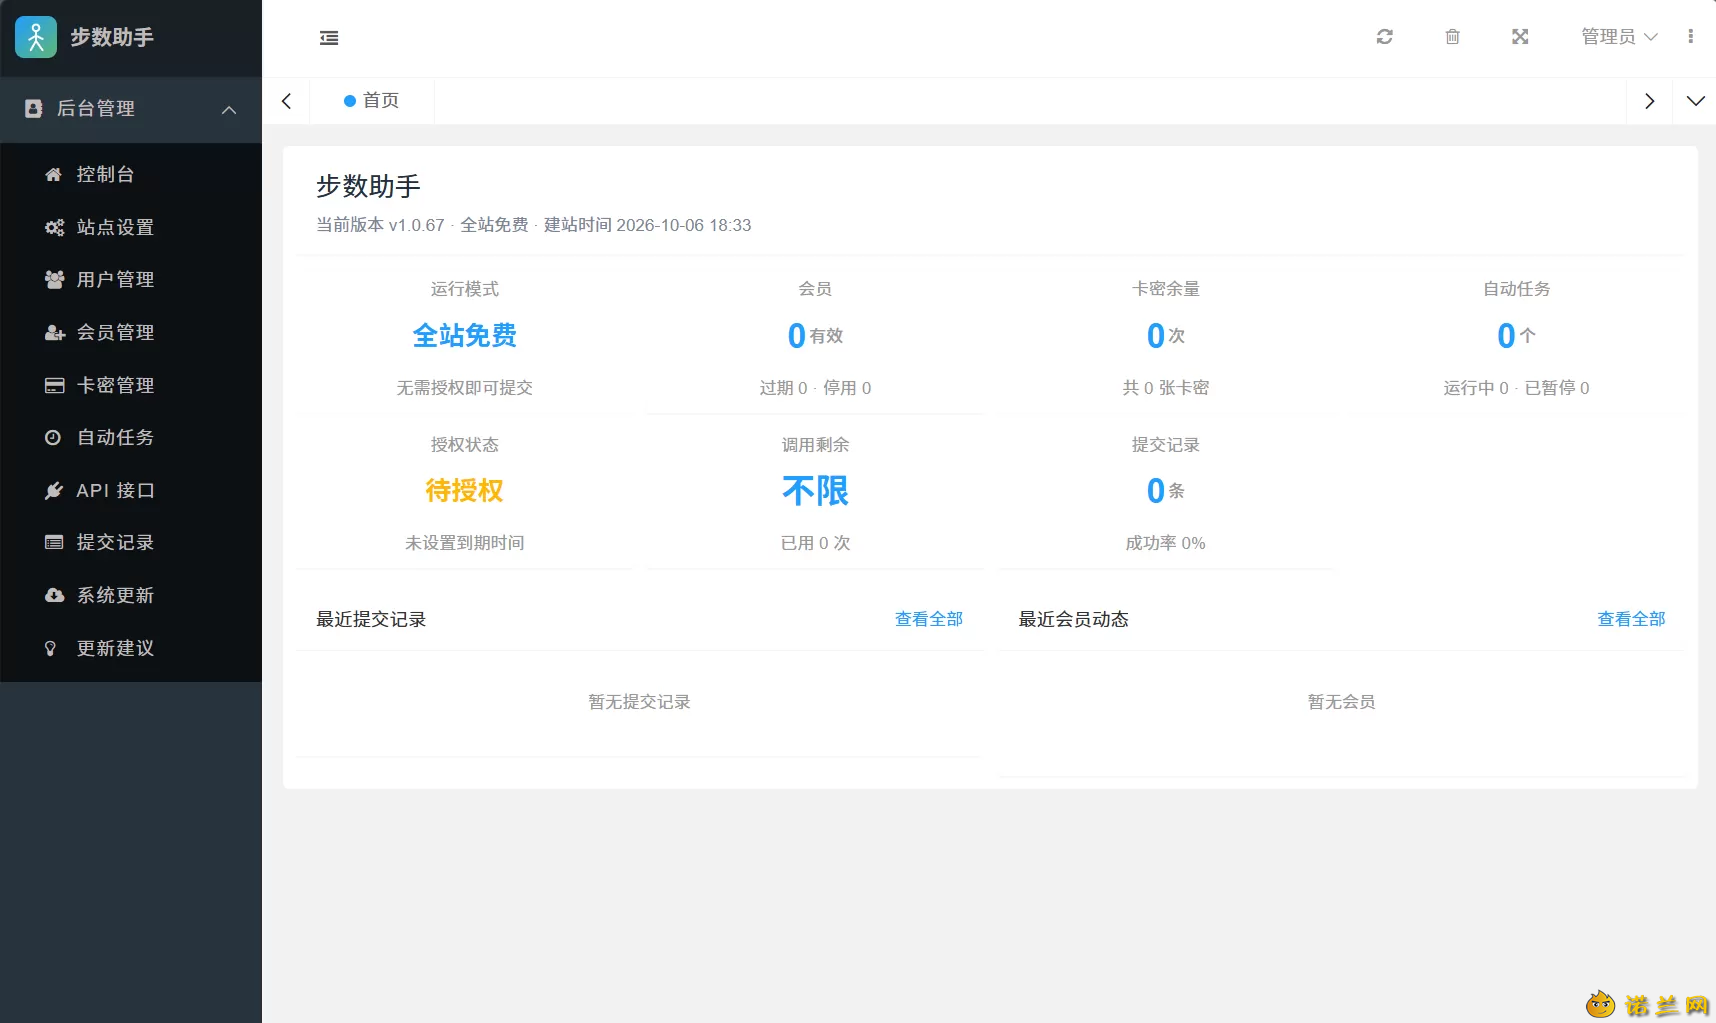Viewport: 1716px width, 1023px height.
Task: Click the card icon beside 卡密管理
Action: (54, 385)
